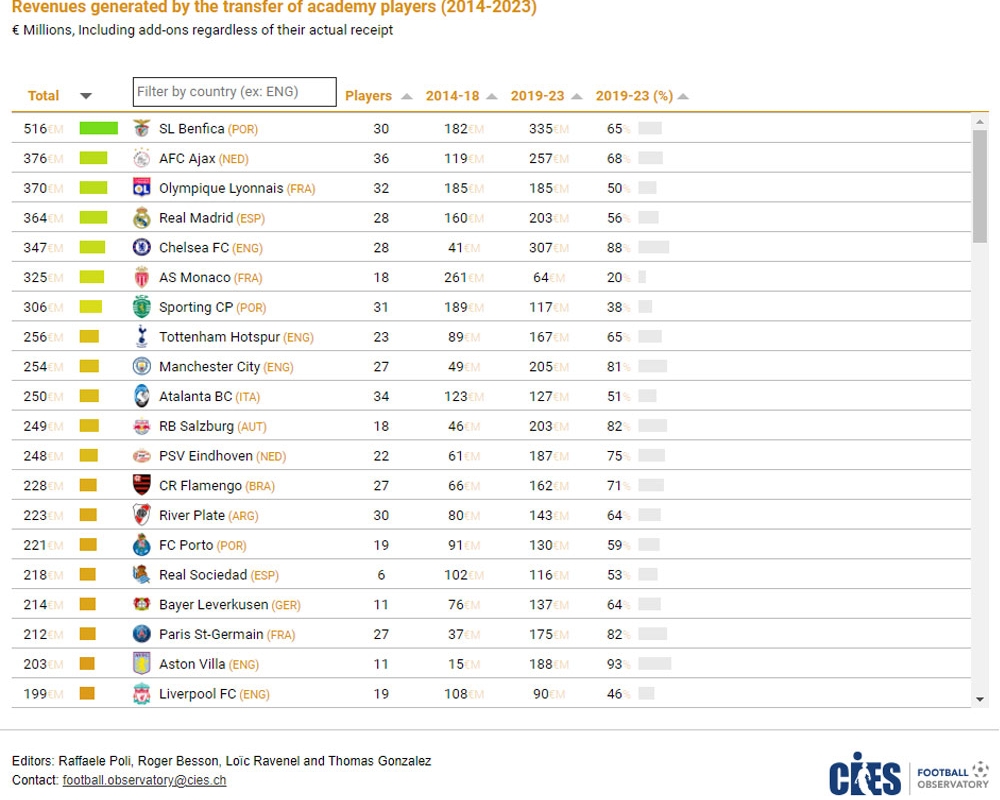
Task: Click the Total column header
Action: coord(43,96)
